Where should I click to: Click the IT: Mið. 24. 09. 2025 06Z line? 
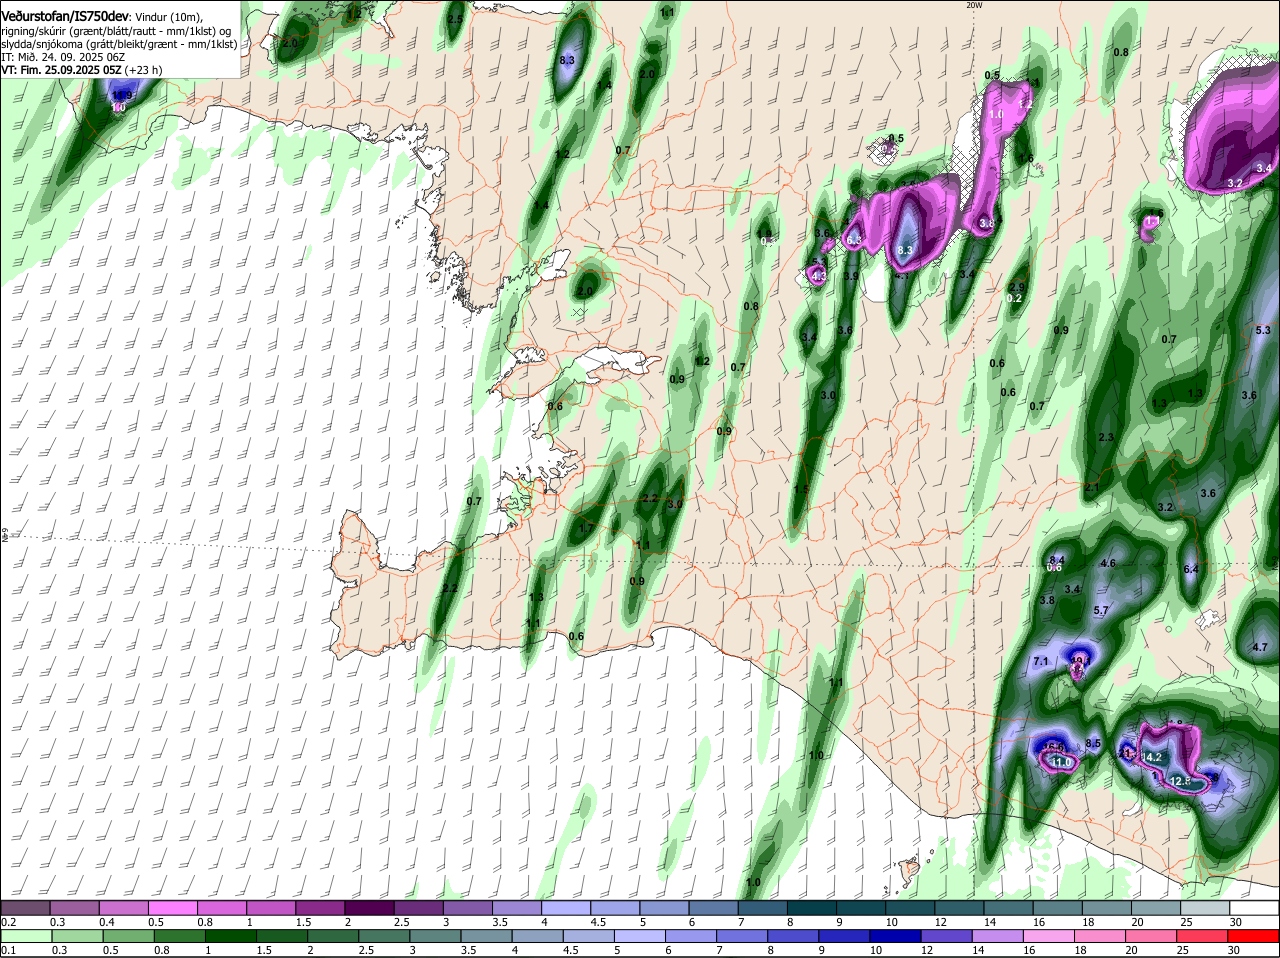click(x=62, y=57)
